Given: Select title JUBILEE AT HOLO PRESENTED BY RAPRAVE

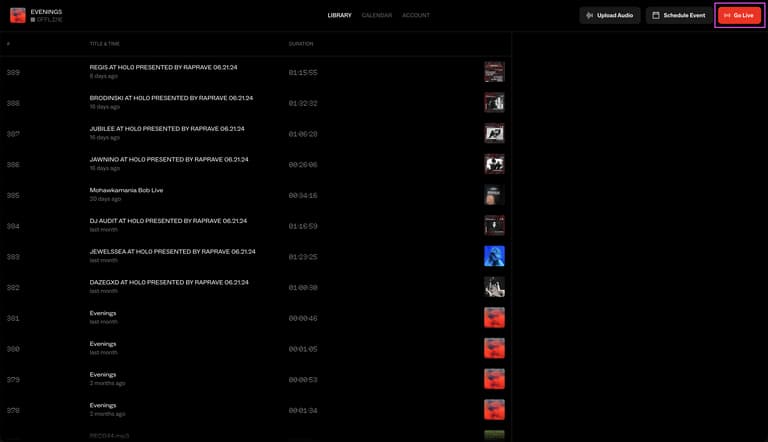Looking at the screenshot, I should [167, 129].
